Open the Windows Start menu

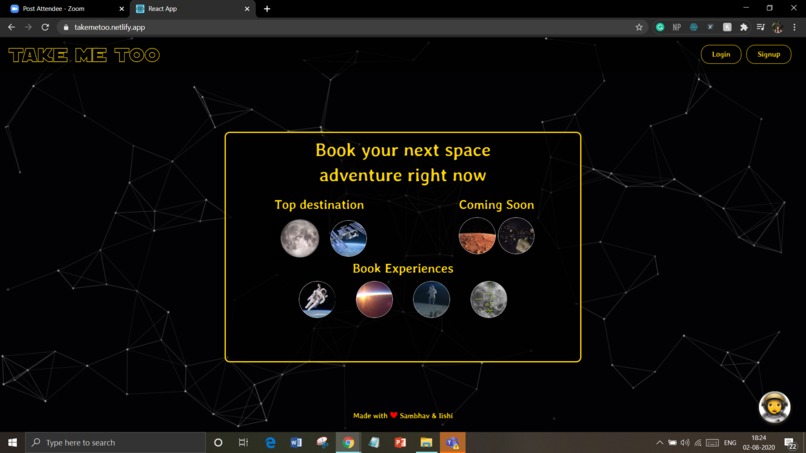pos(12,442)
